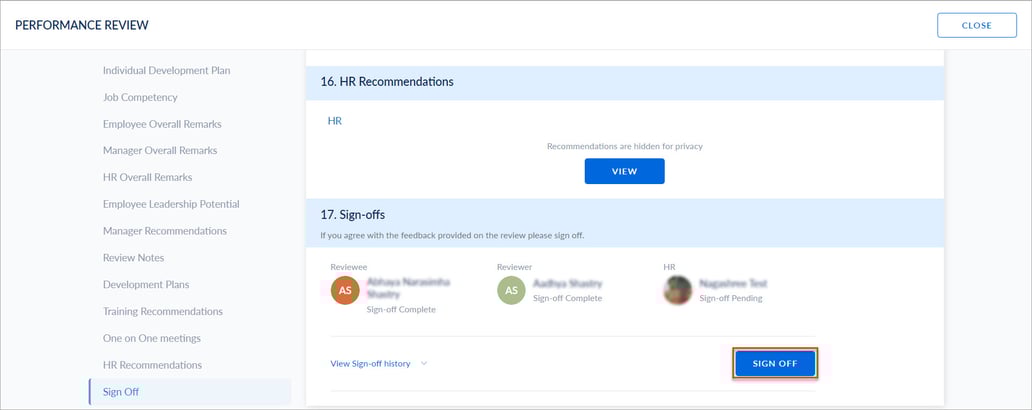Click VIEW to reveal HR recommendations

tap(624, 171)
